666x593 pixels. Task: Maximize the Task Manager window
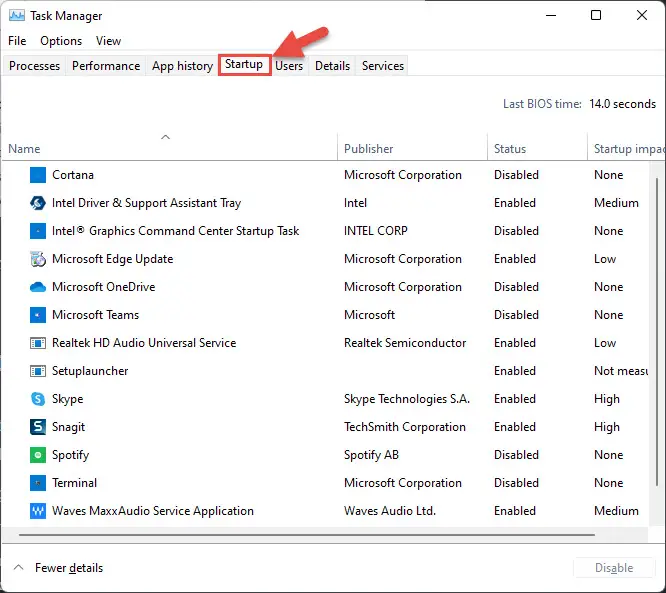point(596,15)
